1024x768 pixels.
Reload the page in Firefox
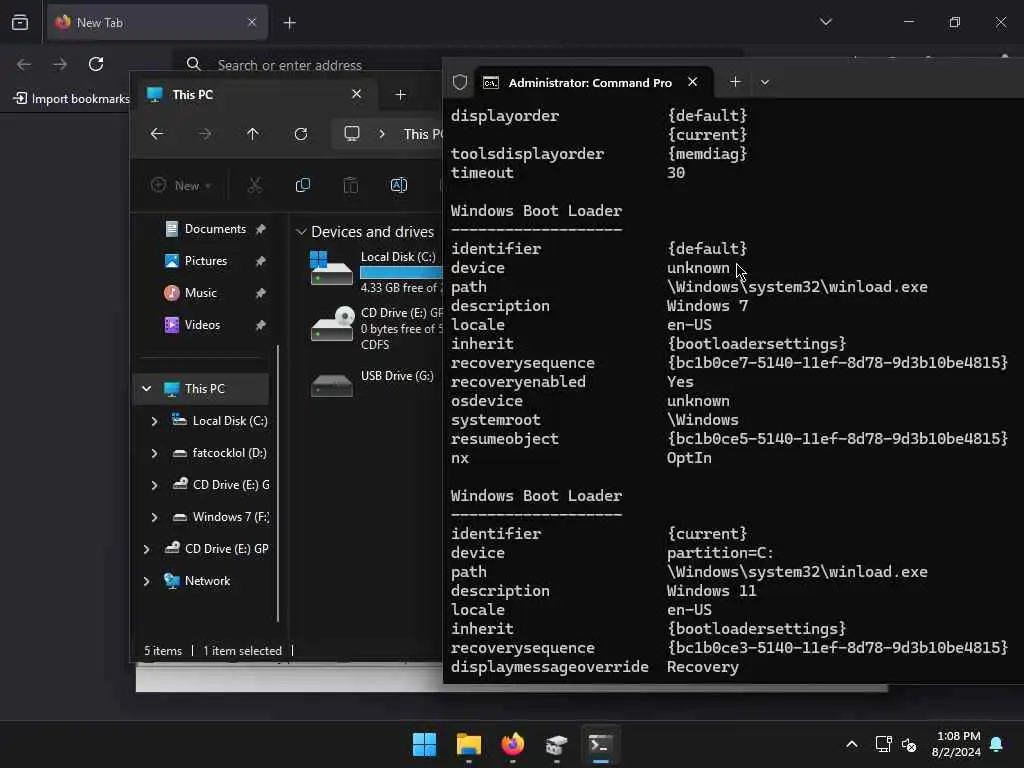[x=96, y=64]
